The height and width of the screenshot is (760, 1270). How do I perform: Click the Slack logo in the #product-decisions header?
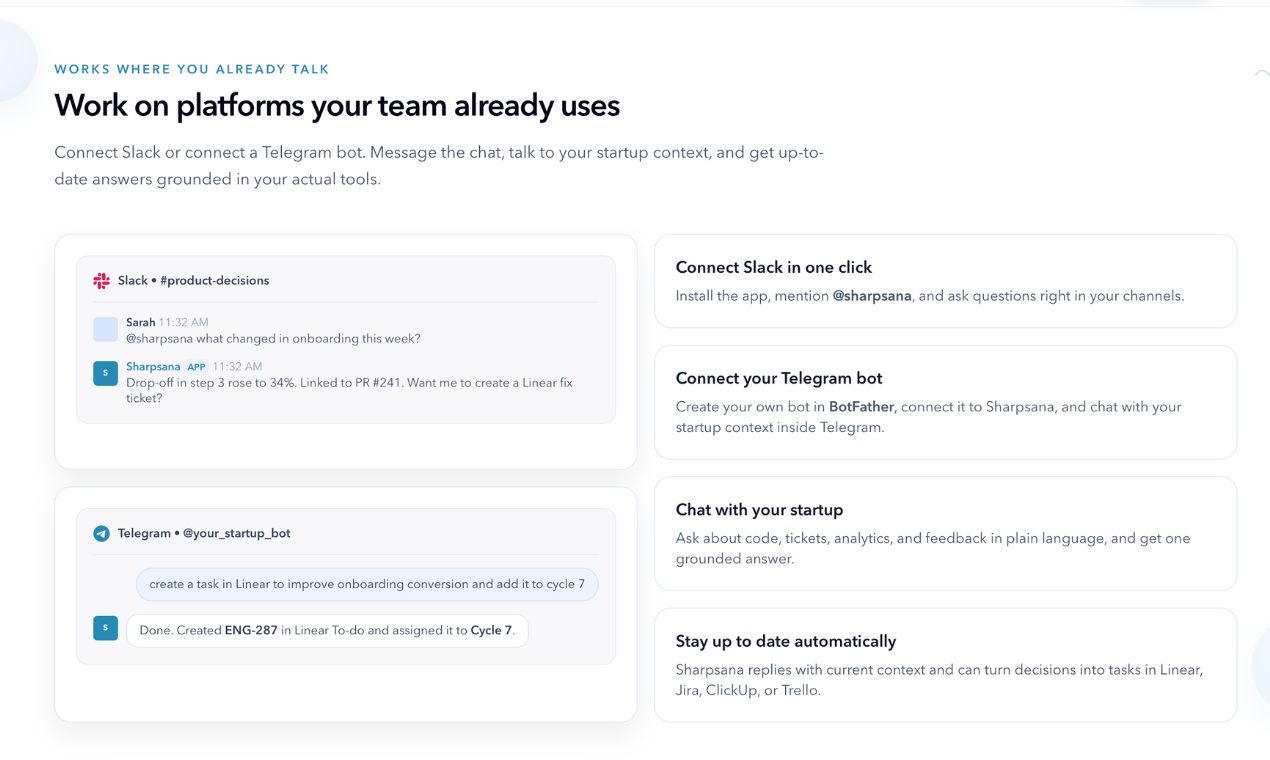101,281
